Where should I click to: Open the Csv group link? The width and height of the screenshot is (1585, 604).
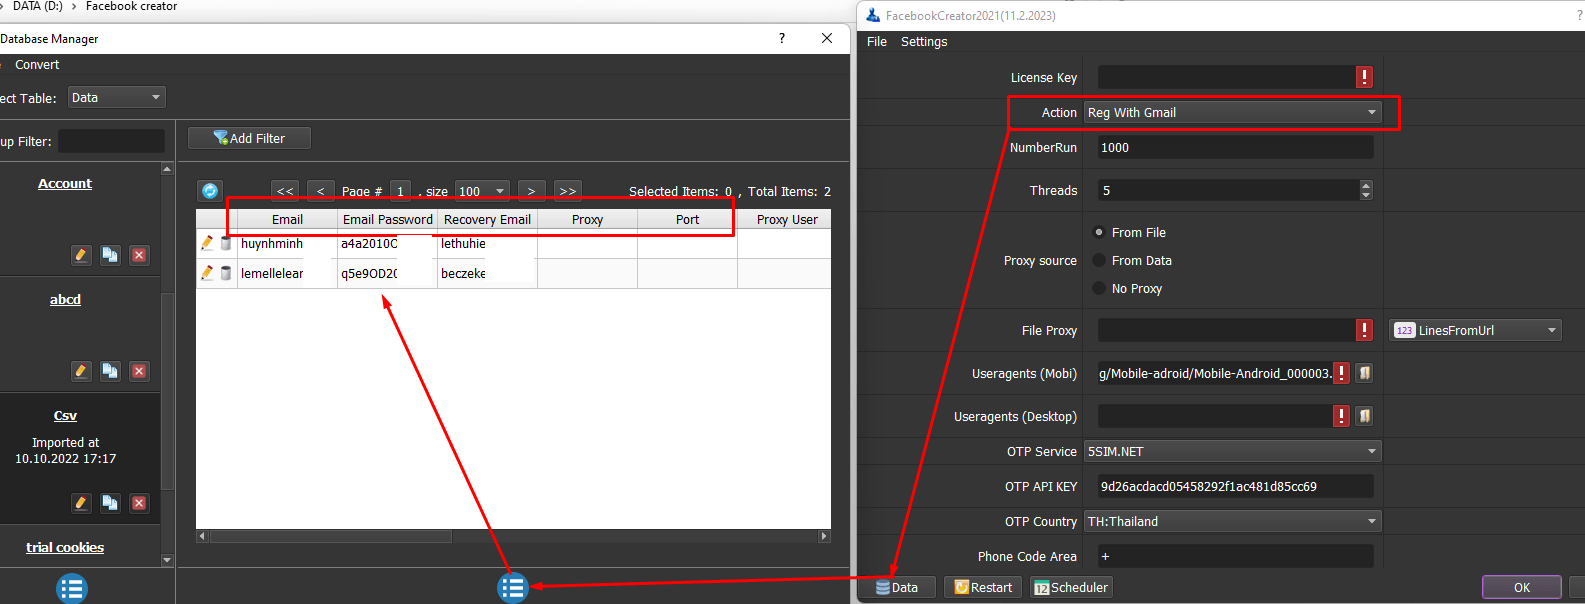[x=65, y=415]
